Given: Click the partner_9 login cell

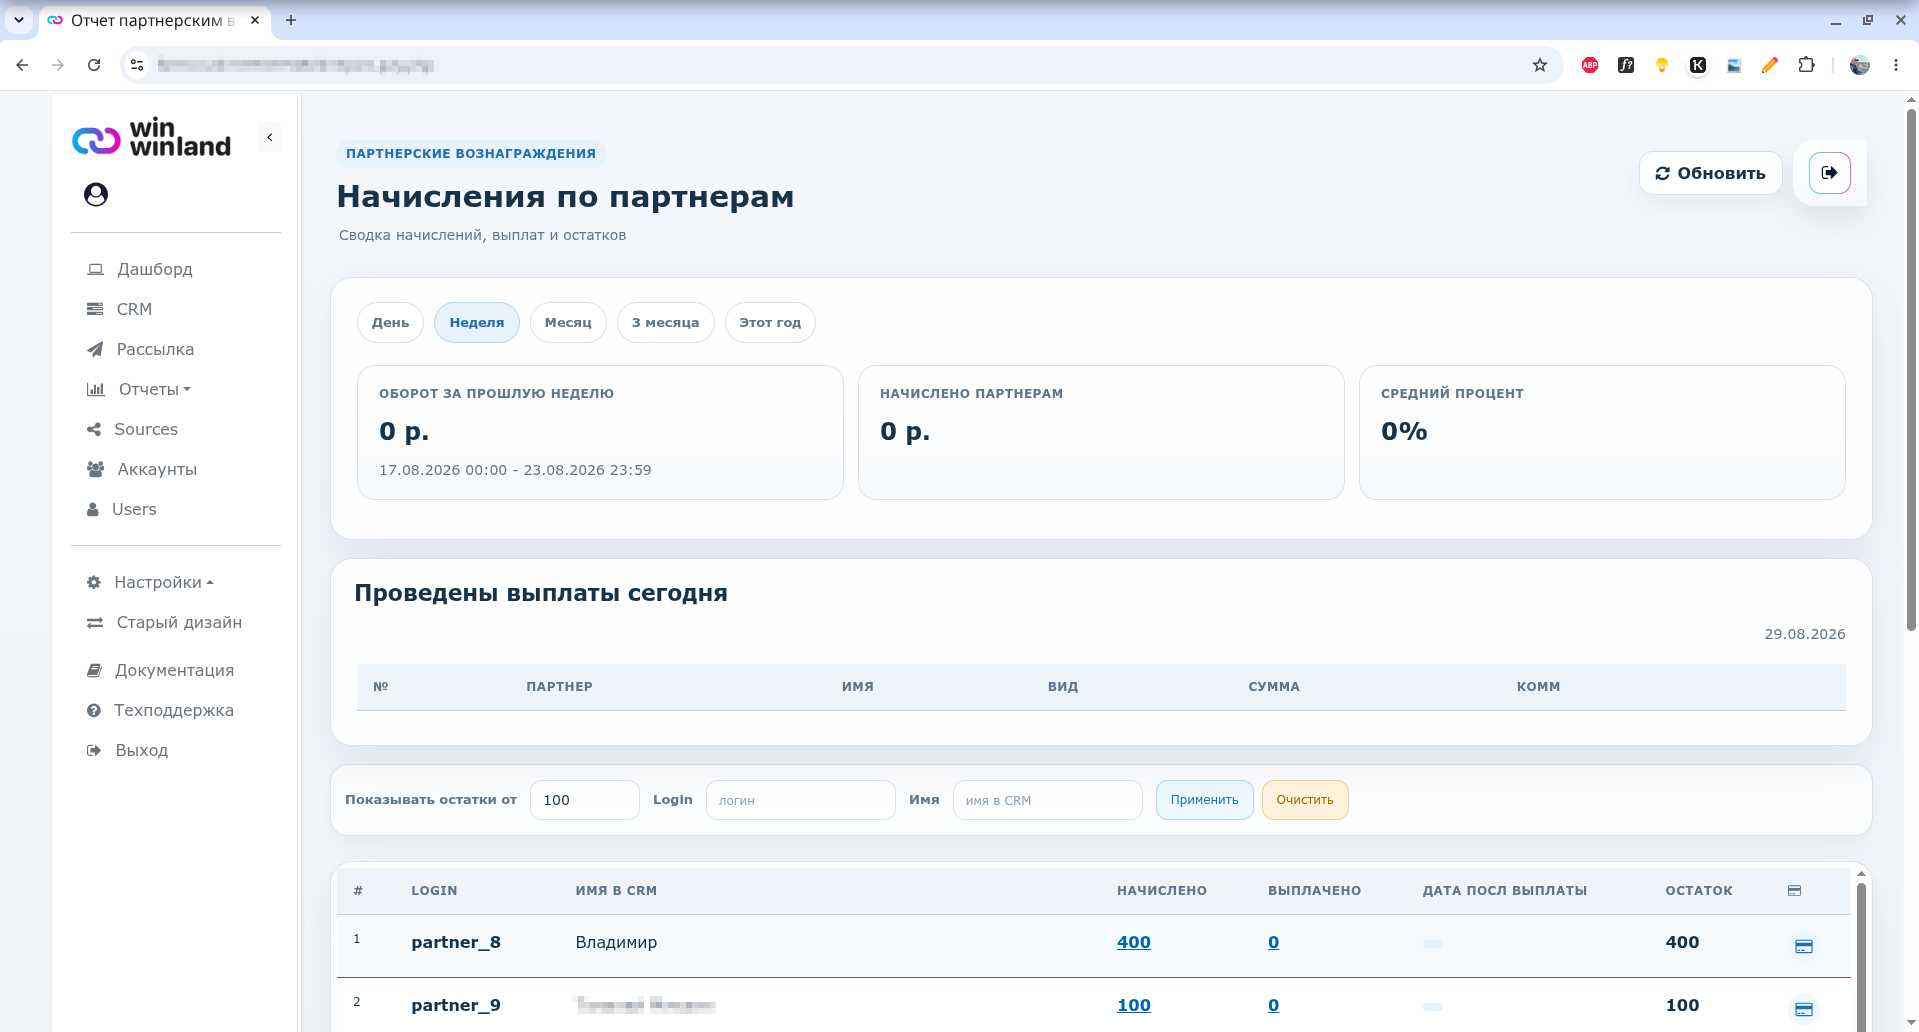Looking at the screenshot, I should pos(456,1005).
